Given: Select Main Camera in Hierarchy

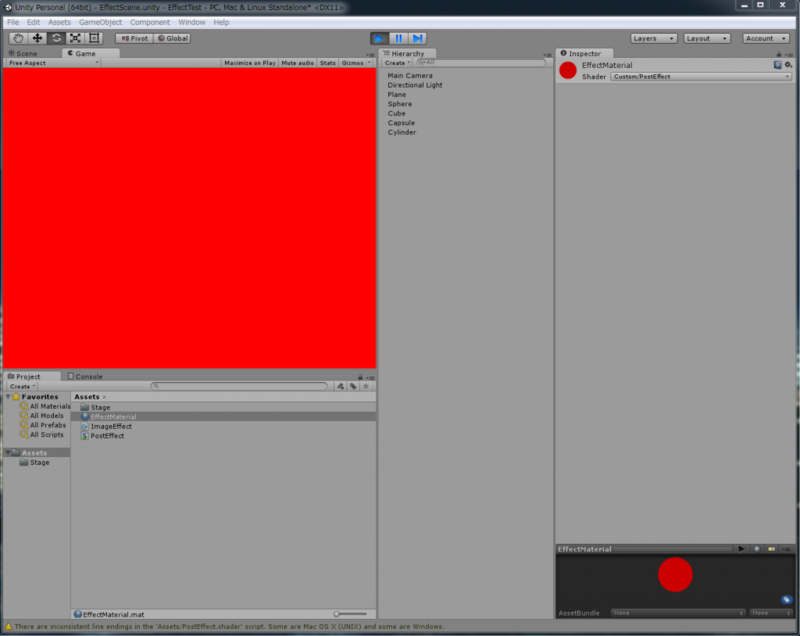Looking at the screenshot, I should 410,75.
